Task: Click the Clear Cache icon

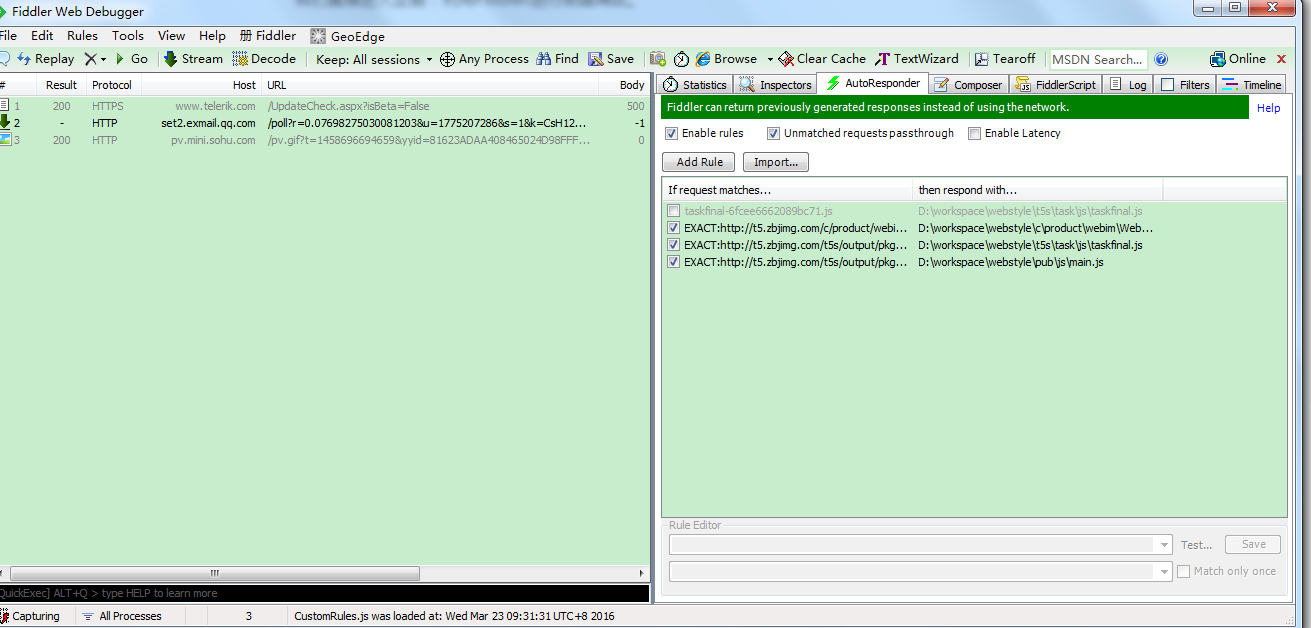Action: [786, 59]
